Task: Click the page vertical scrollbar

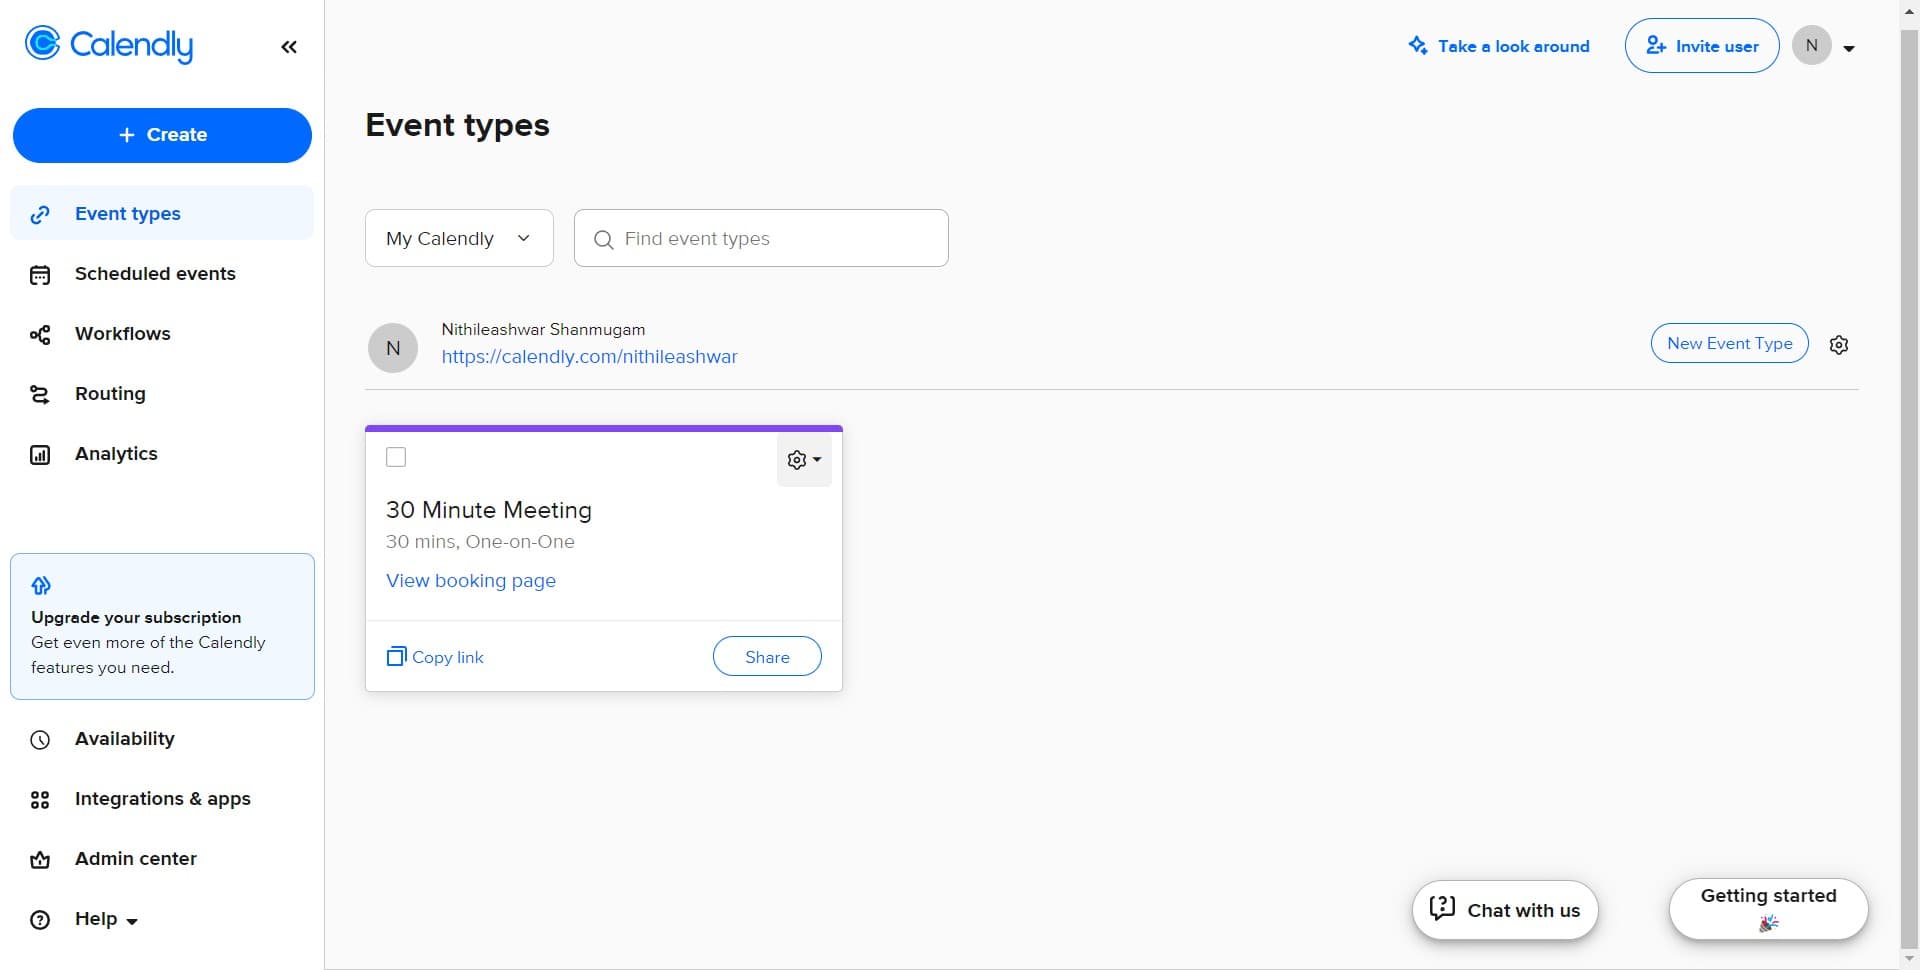Action: coord(1909,490)
